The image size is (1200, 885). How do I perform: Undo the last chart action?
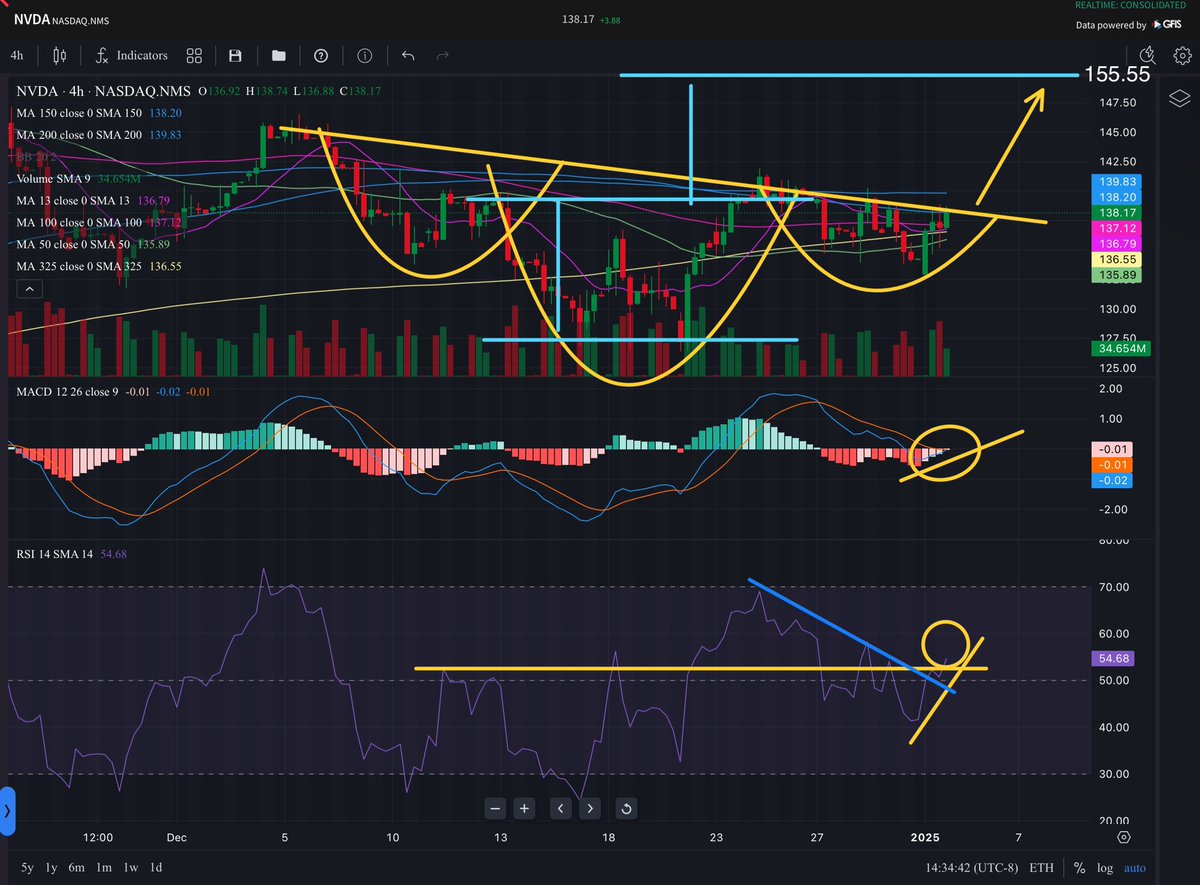(x=407, y=56)
